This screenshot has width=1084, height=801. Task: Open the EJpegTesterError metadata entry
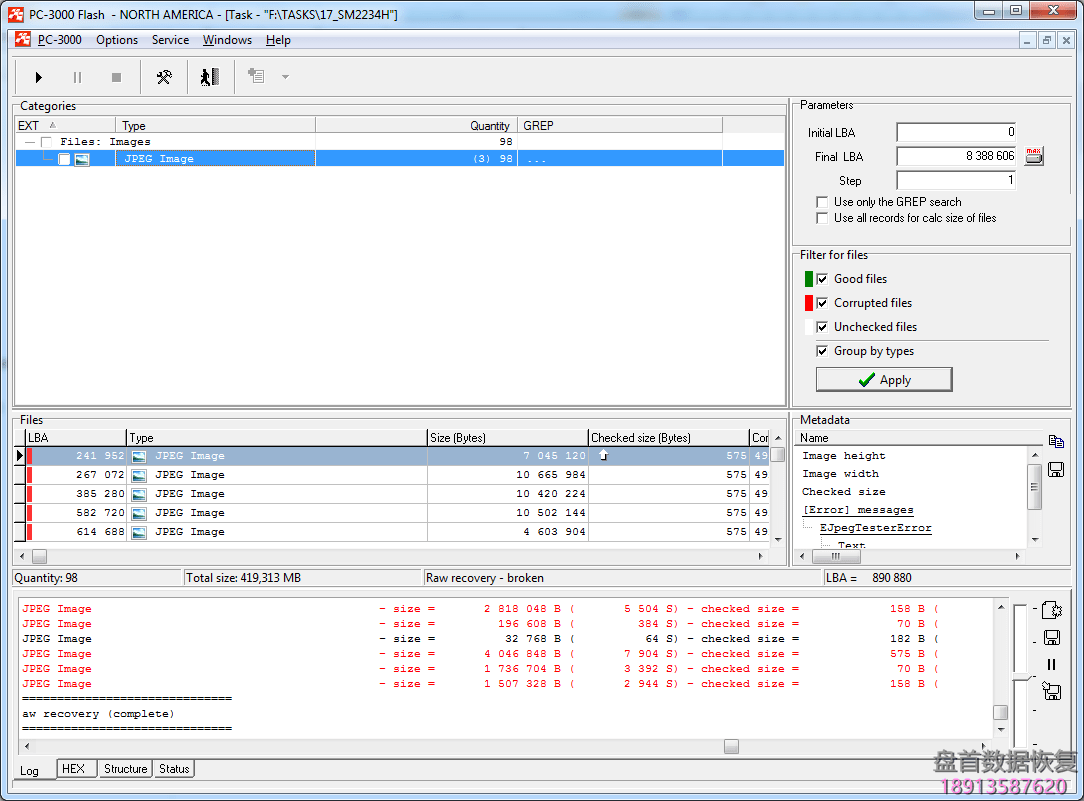pos(875,528)
